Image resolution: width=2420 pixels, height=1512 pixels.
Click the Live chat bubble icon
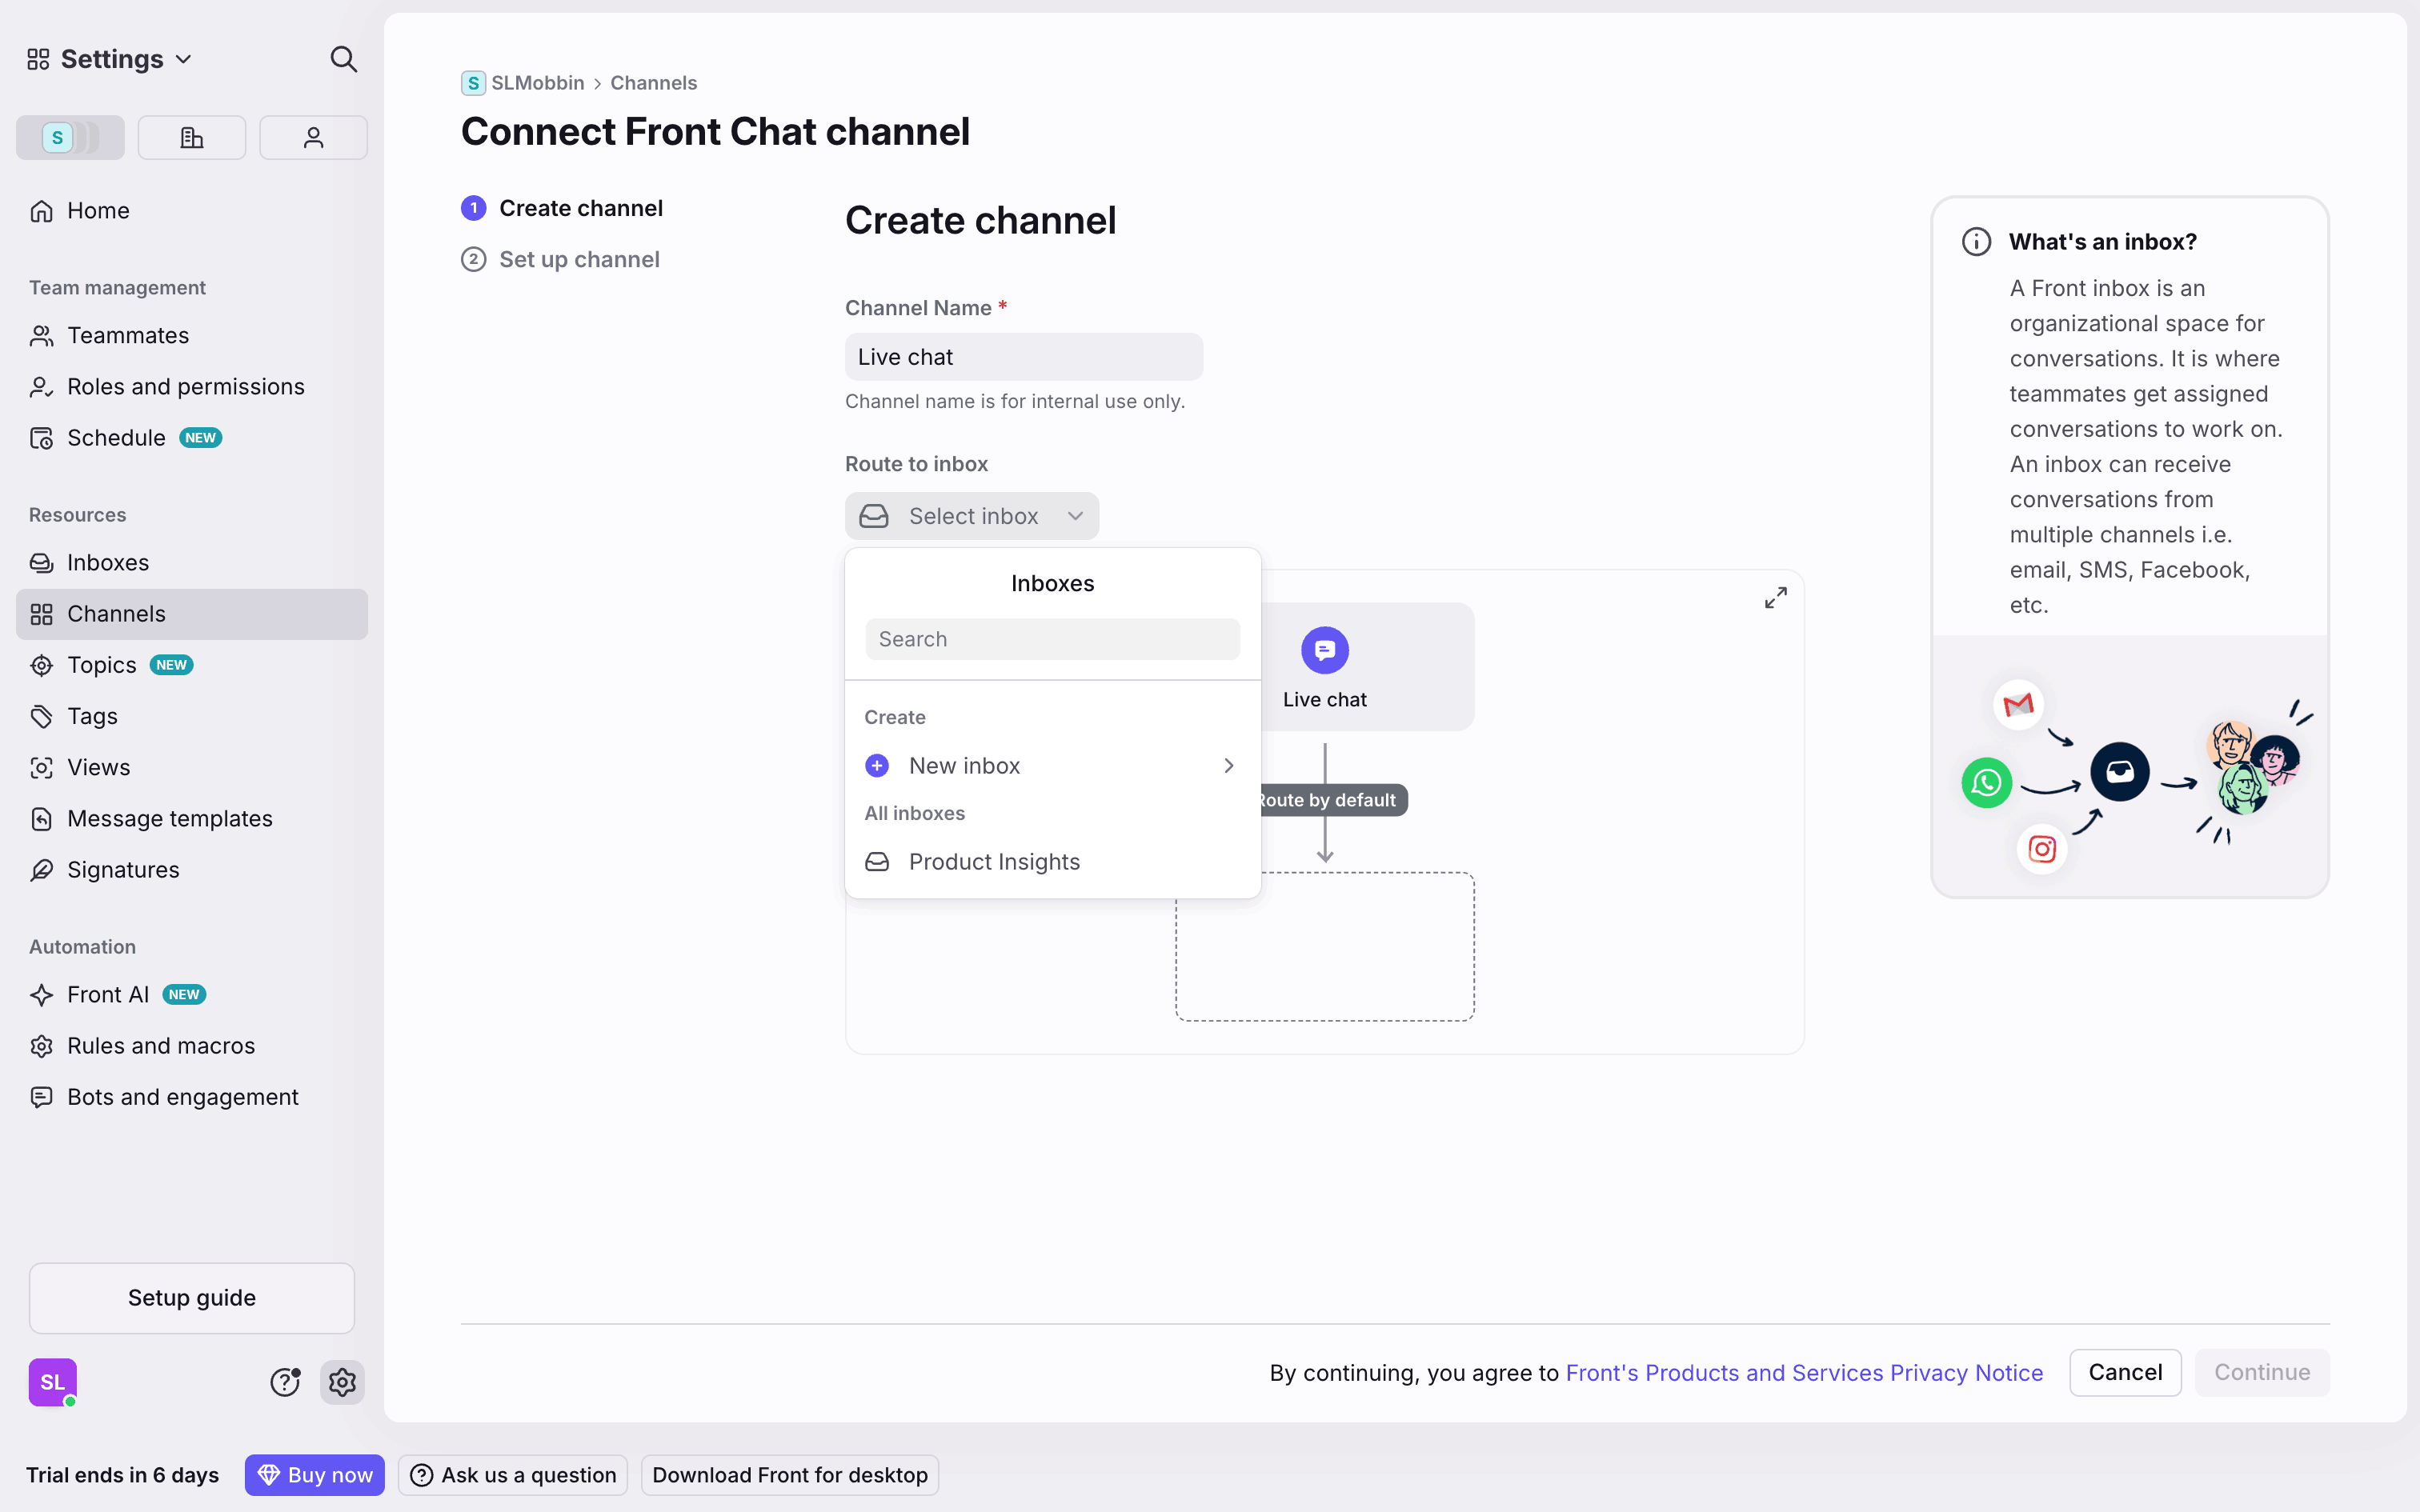point(1324,651)
